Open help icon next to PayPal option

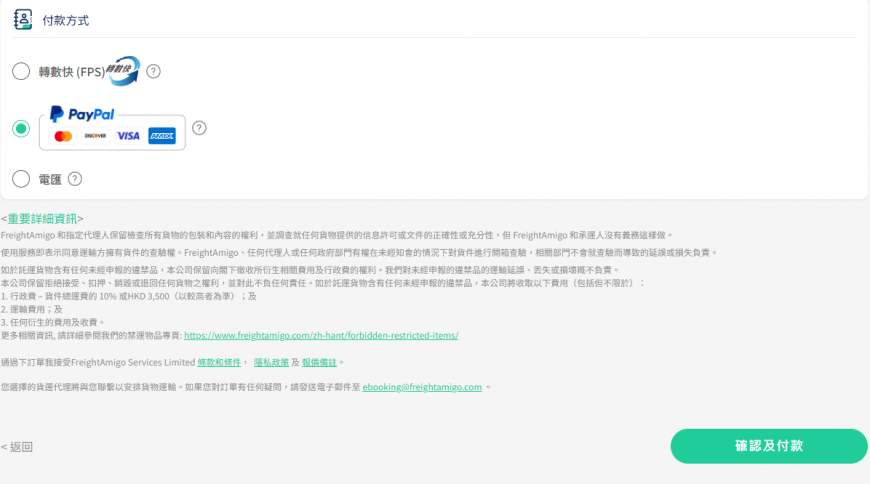(x=199, y=128)
